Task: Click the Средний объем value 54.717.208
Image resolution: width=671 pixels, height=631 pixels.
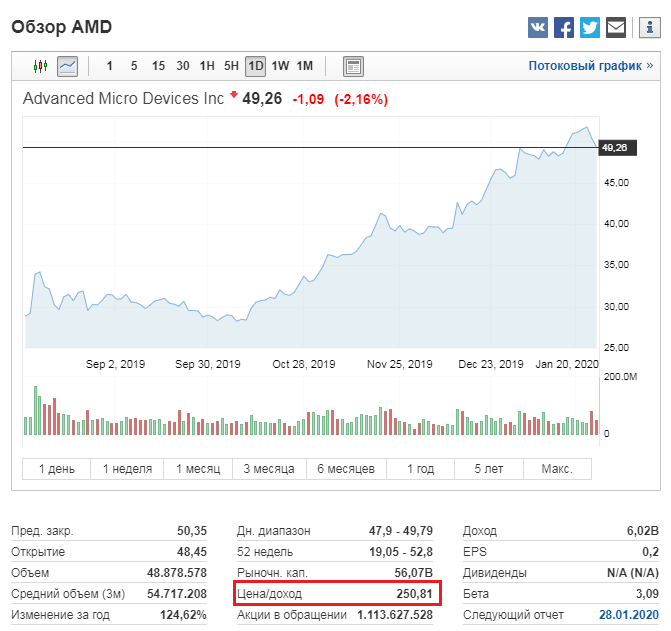Action: click(177, 594)
